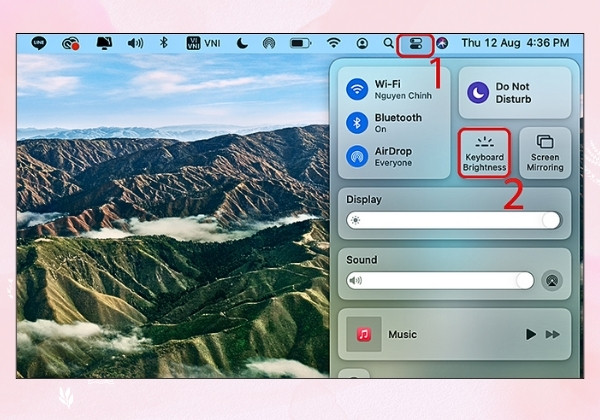Toggle Do Not Disturb moon button
This screenshot has width=600, height=420.
(478, 93)
